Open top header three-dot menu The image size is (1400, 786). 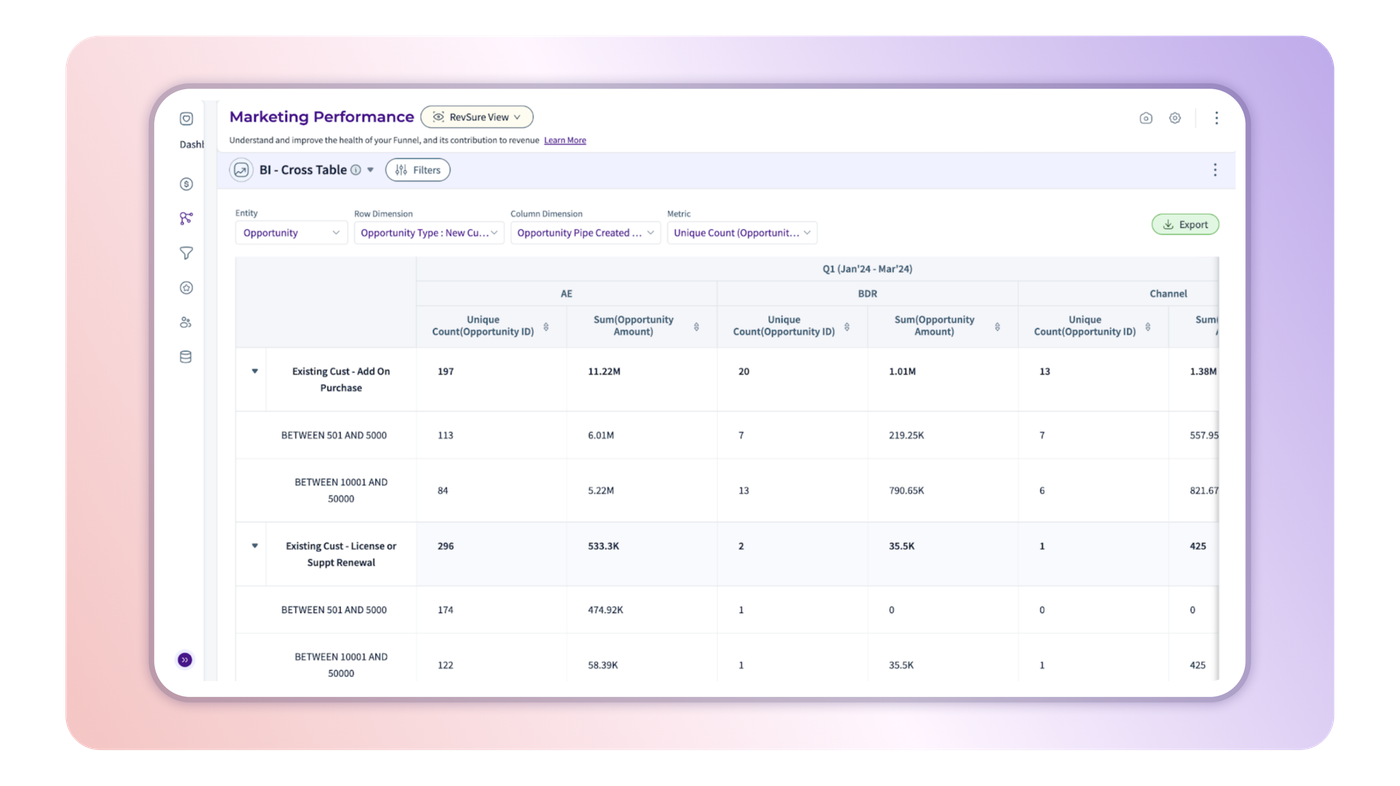click(1216, 118)
